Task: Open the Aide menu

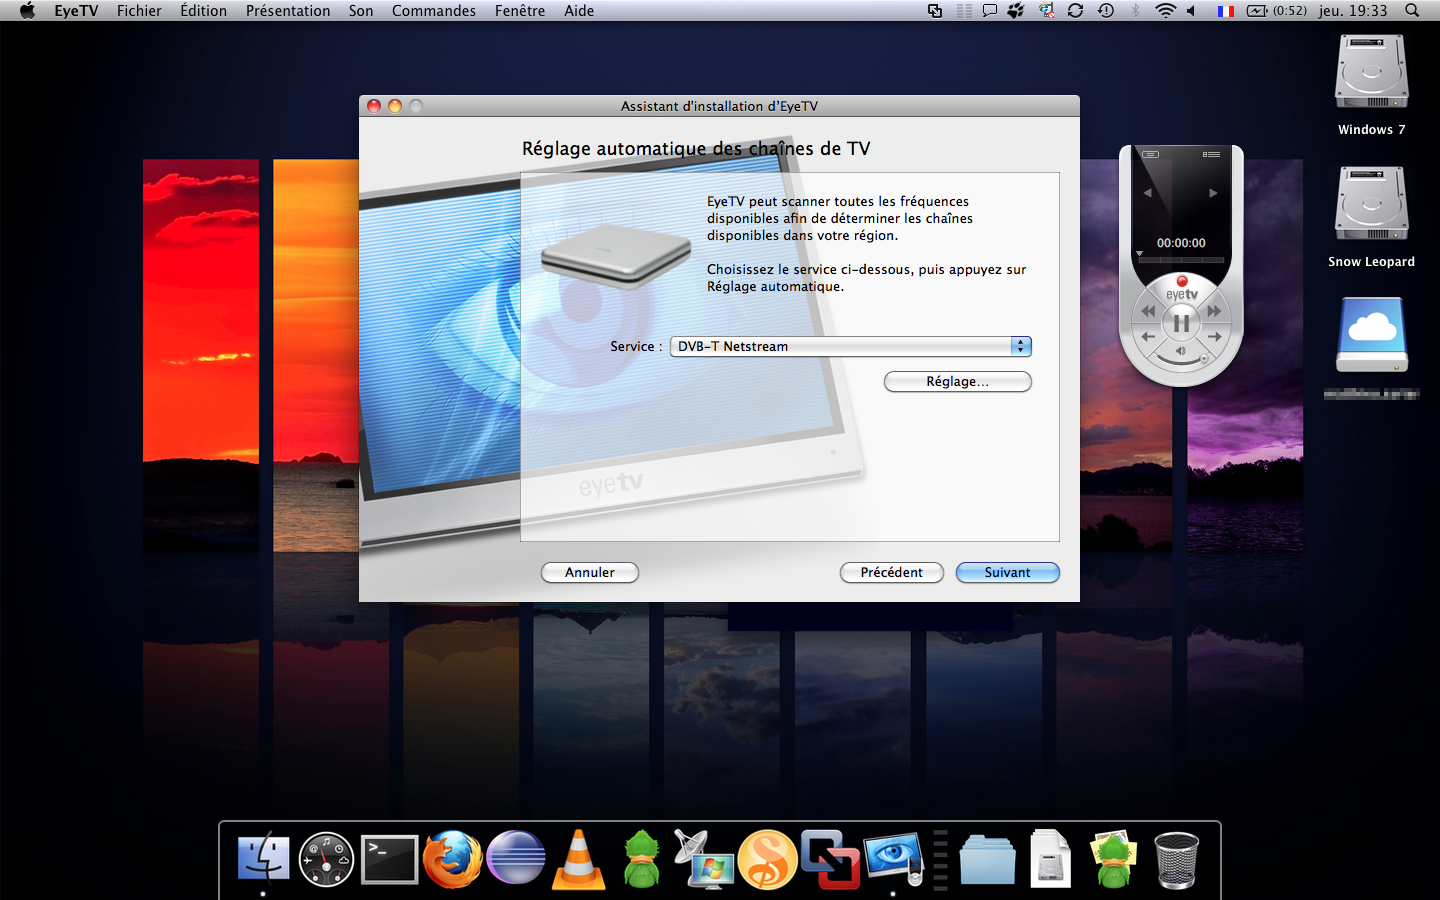Action: click(x=579, y=10)
